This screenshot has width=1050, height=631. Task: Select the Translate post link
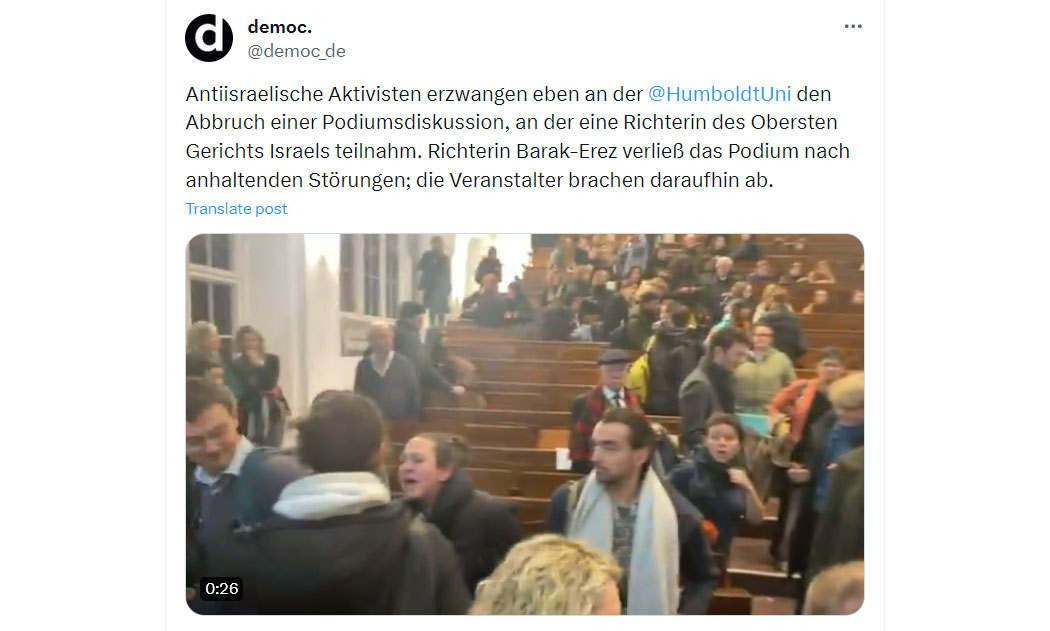(x=236, y=209)
